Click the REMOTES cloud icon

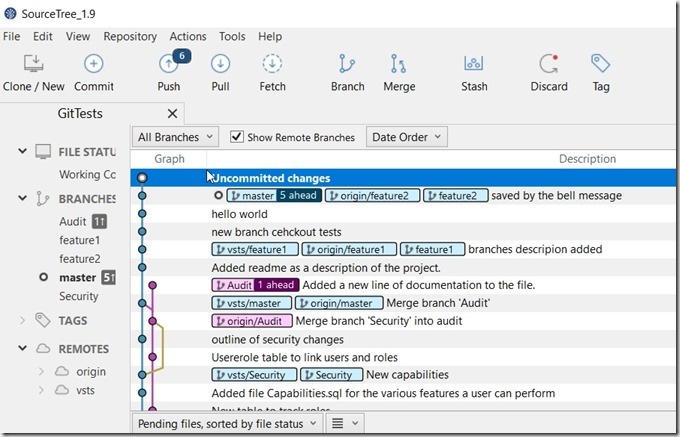43,348
